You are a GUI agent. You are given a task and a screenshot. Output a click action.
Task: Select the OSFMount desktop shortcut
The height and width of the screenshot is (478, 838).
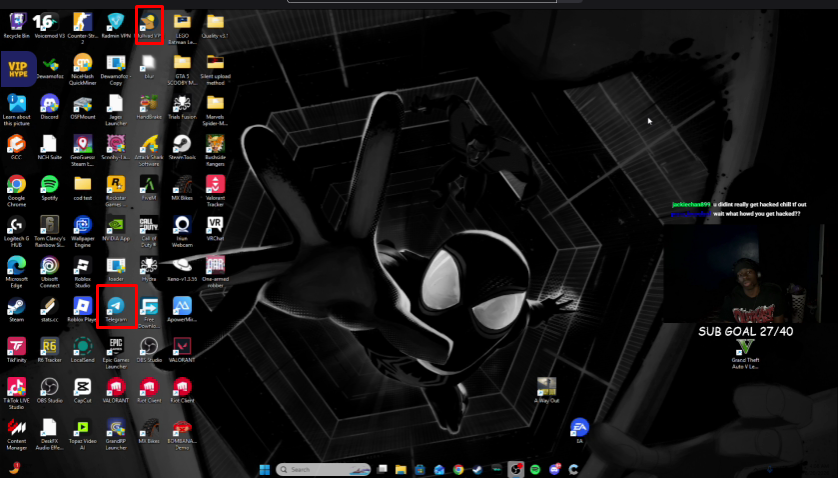pos(82,106)
